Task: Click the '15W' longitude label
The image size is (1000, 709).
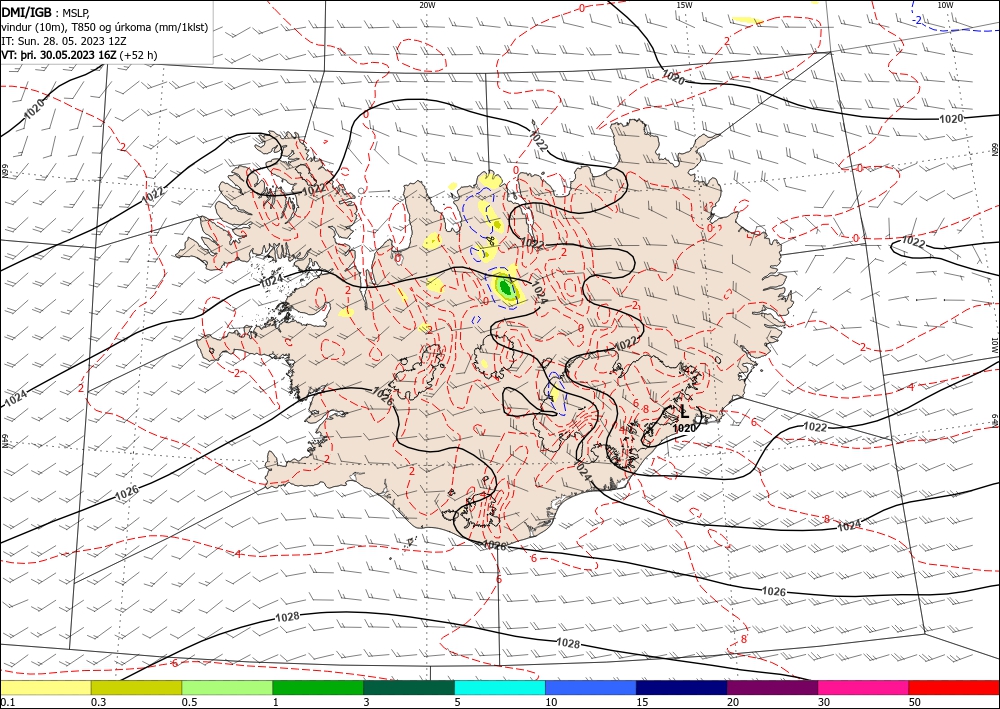Action: tap(684, 5)
